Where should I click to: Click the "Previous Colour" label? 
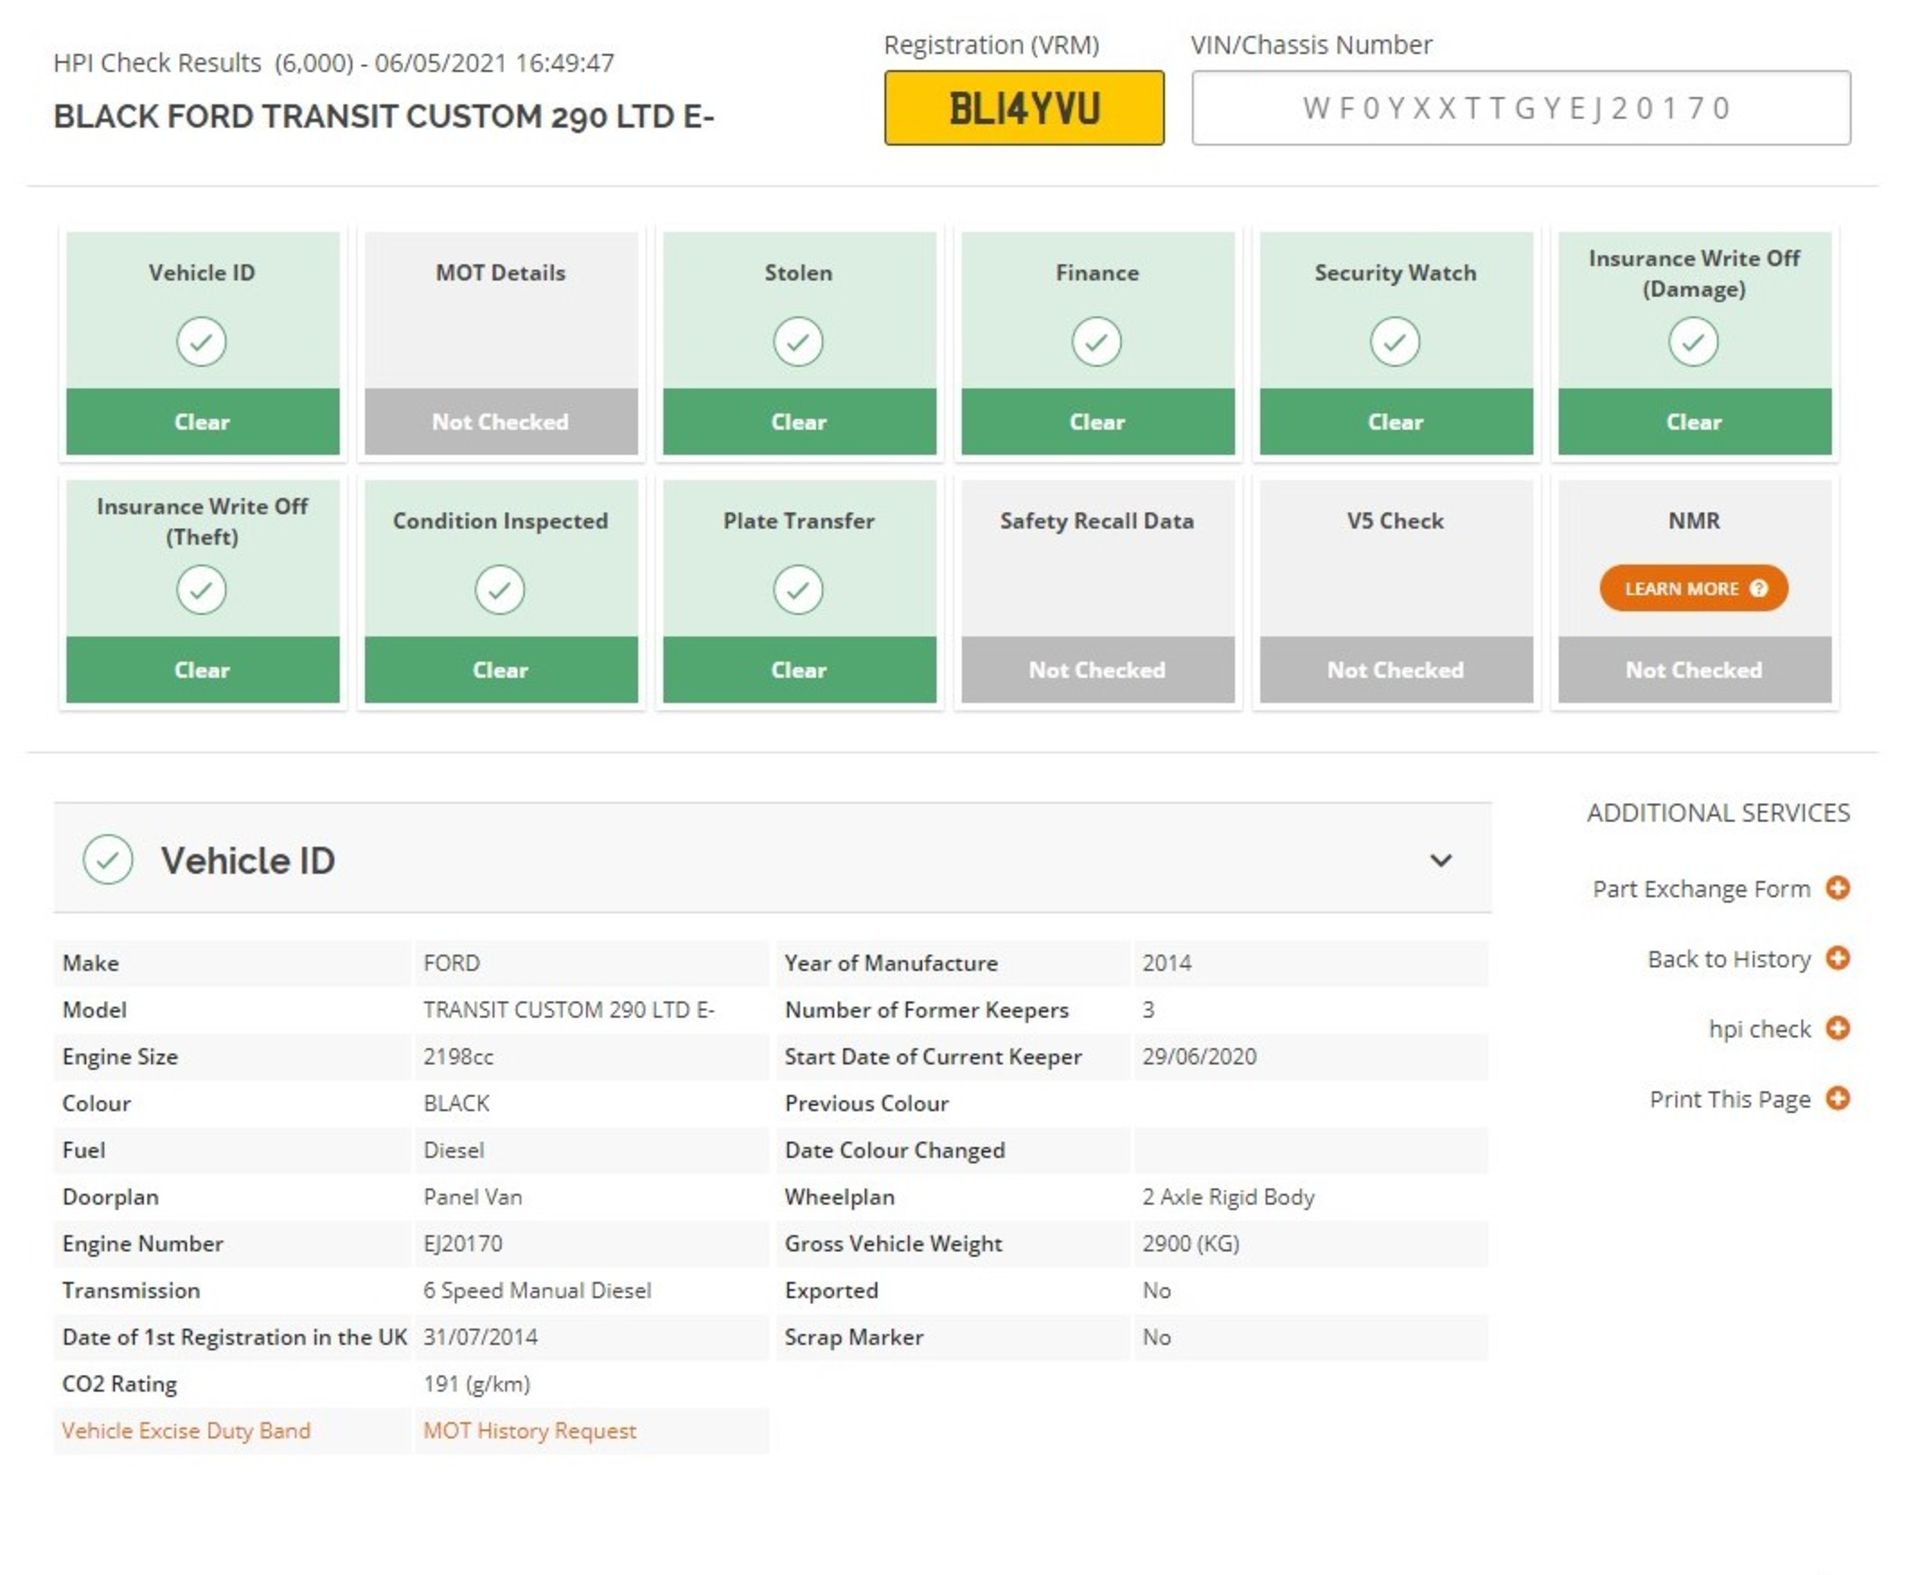pyautogui.click(x=866, y=1103)
